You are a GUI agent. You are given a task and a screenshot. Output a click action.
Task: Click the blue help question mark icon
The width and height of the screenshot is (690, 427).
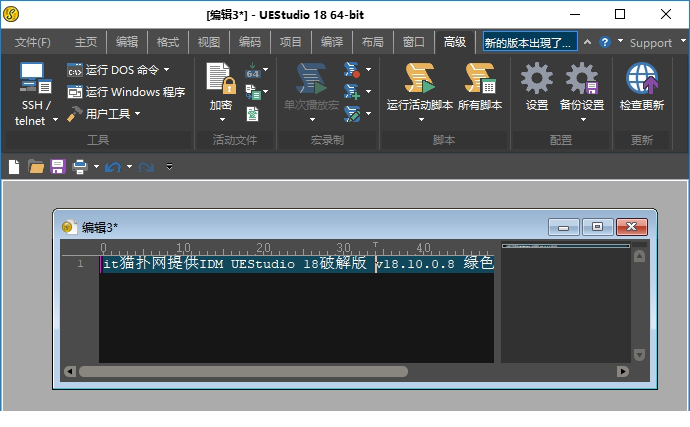click(x=605, y=42)
